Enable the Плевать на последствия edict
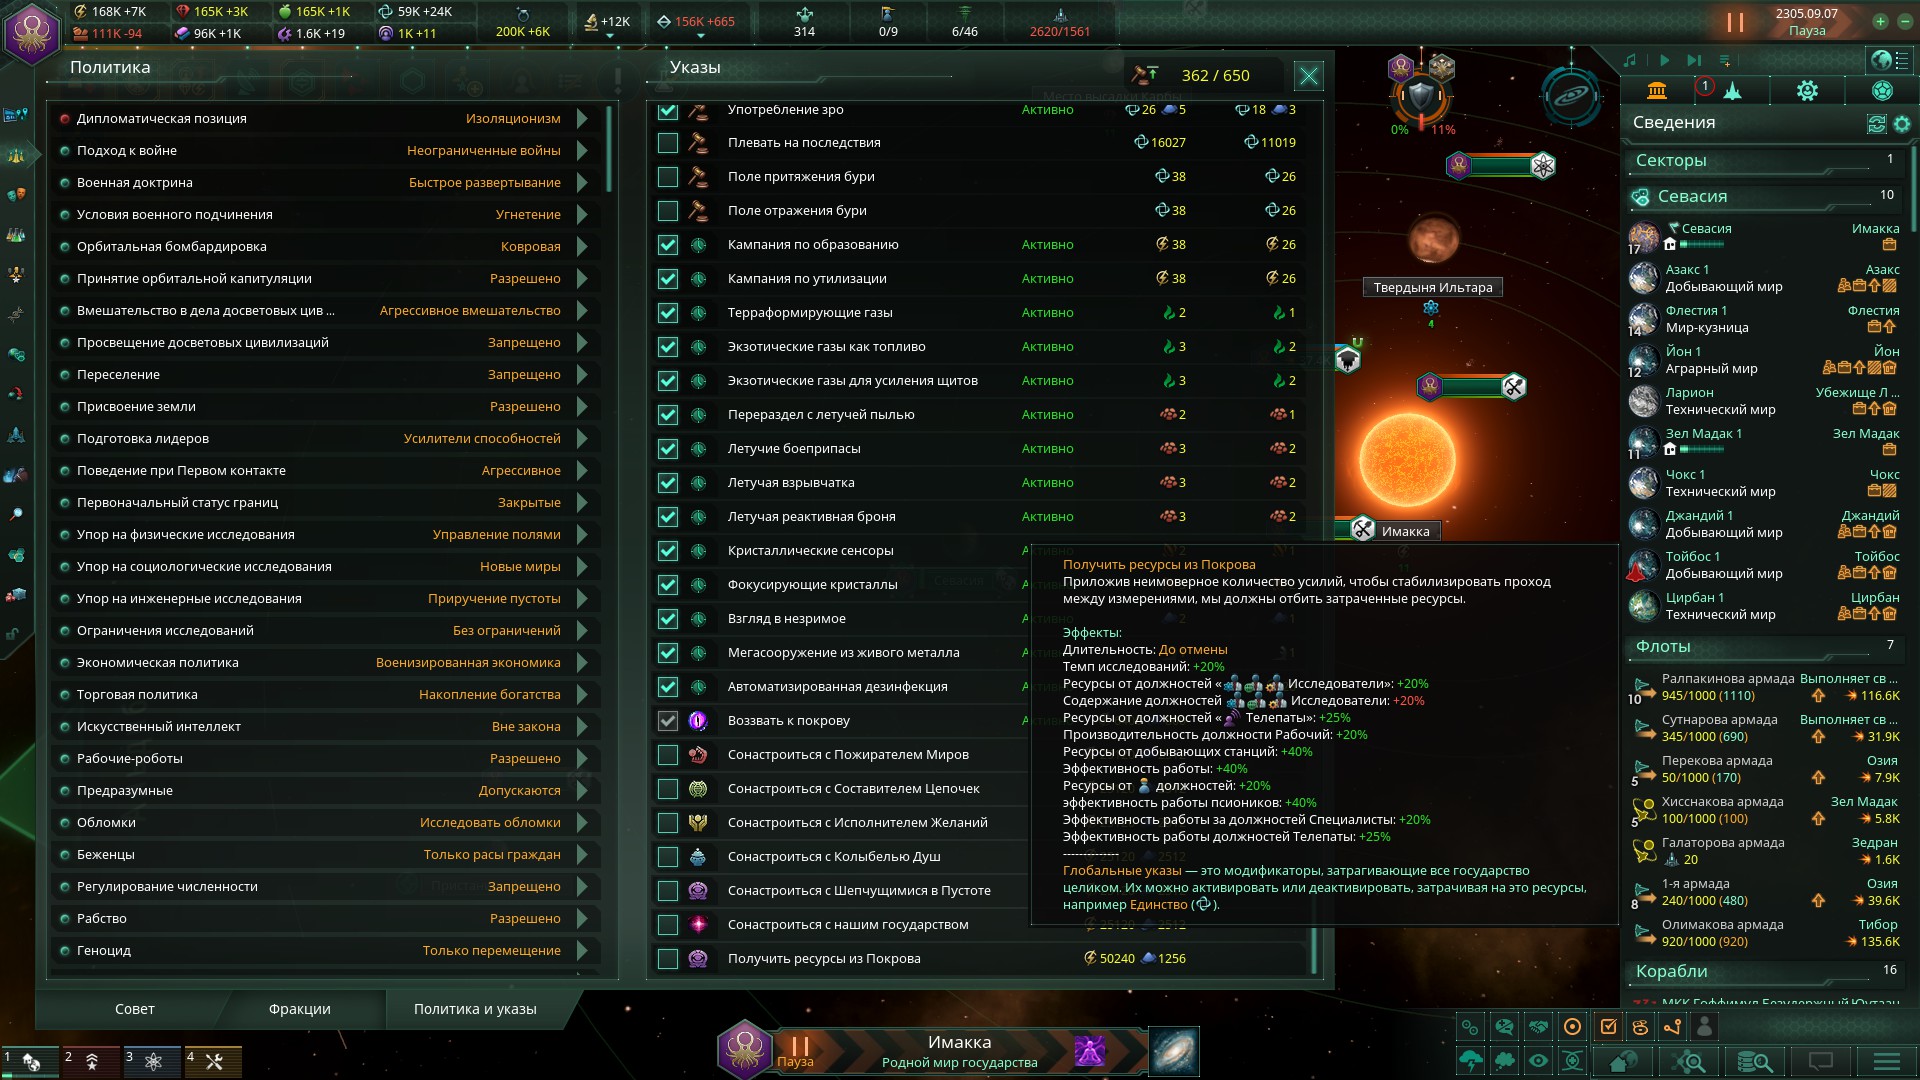The image size is (1920, 1080). tap(667, 143)
